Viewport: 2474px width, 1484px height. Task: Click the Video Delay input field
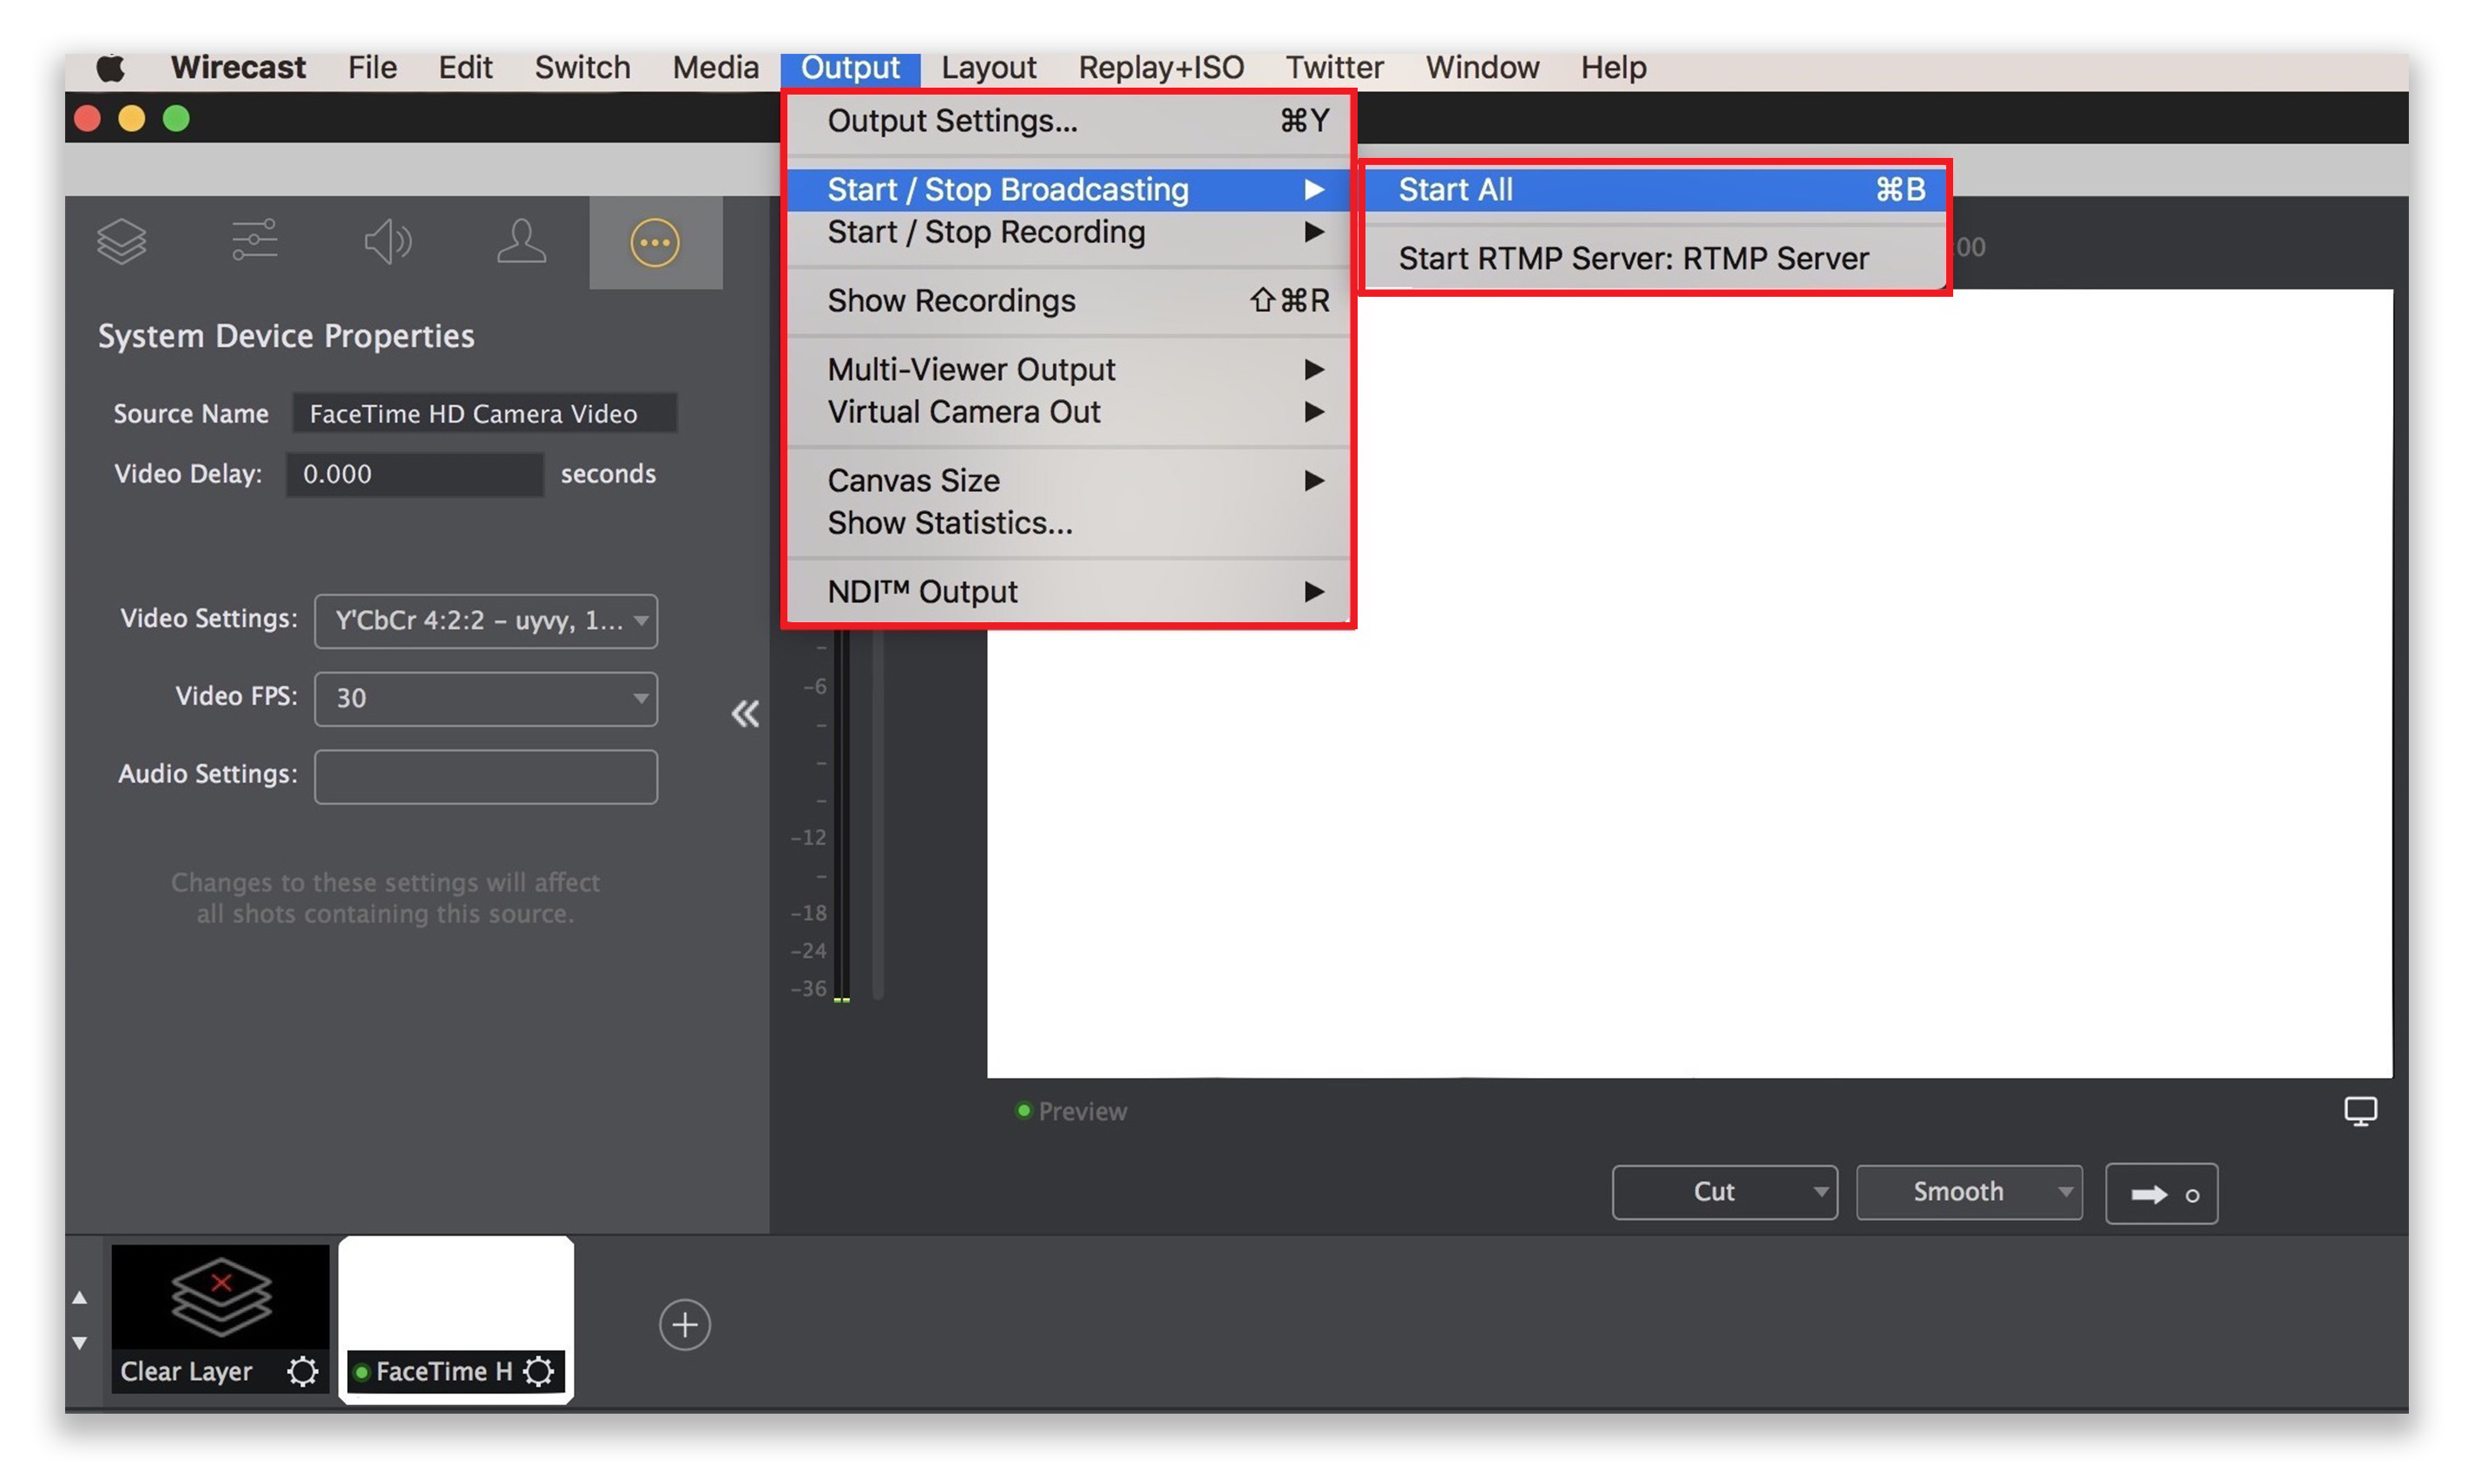pyautogui.click(x=415, y=473)
